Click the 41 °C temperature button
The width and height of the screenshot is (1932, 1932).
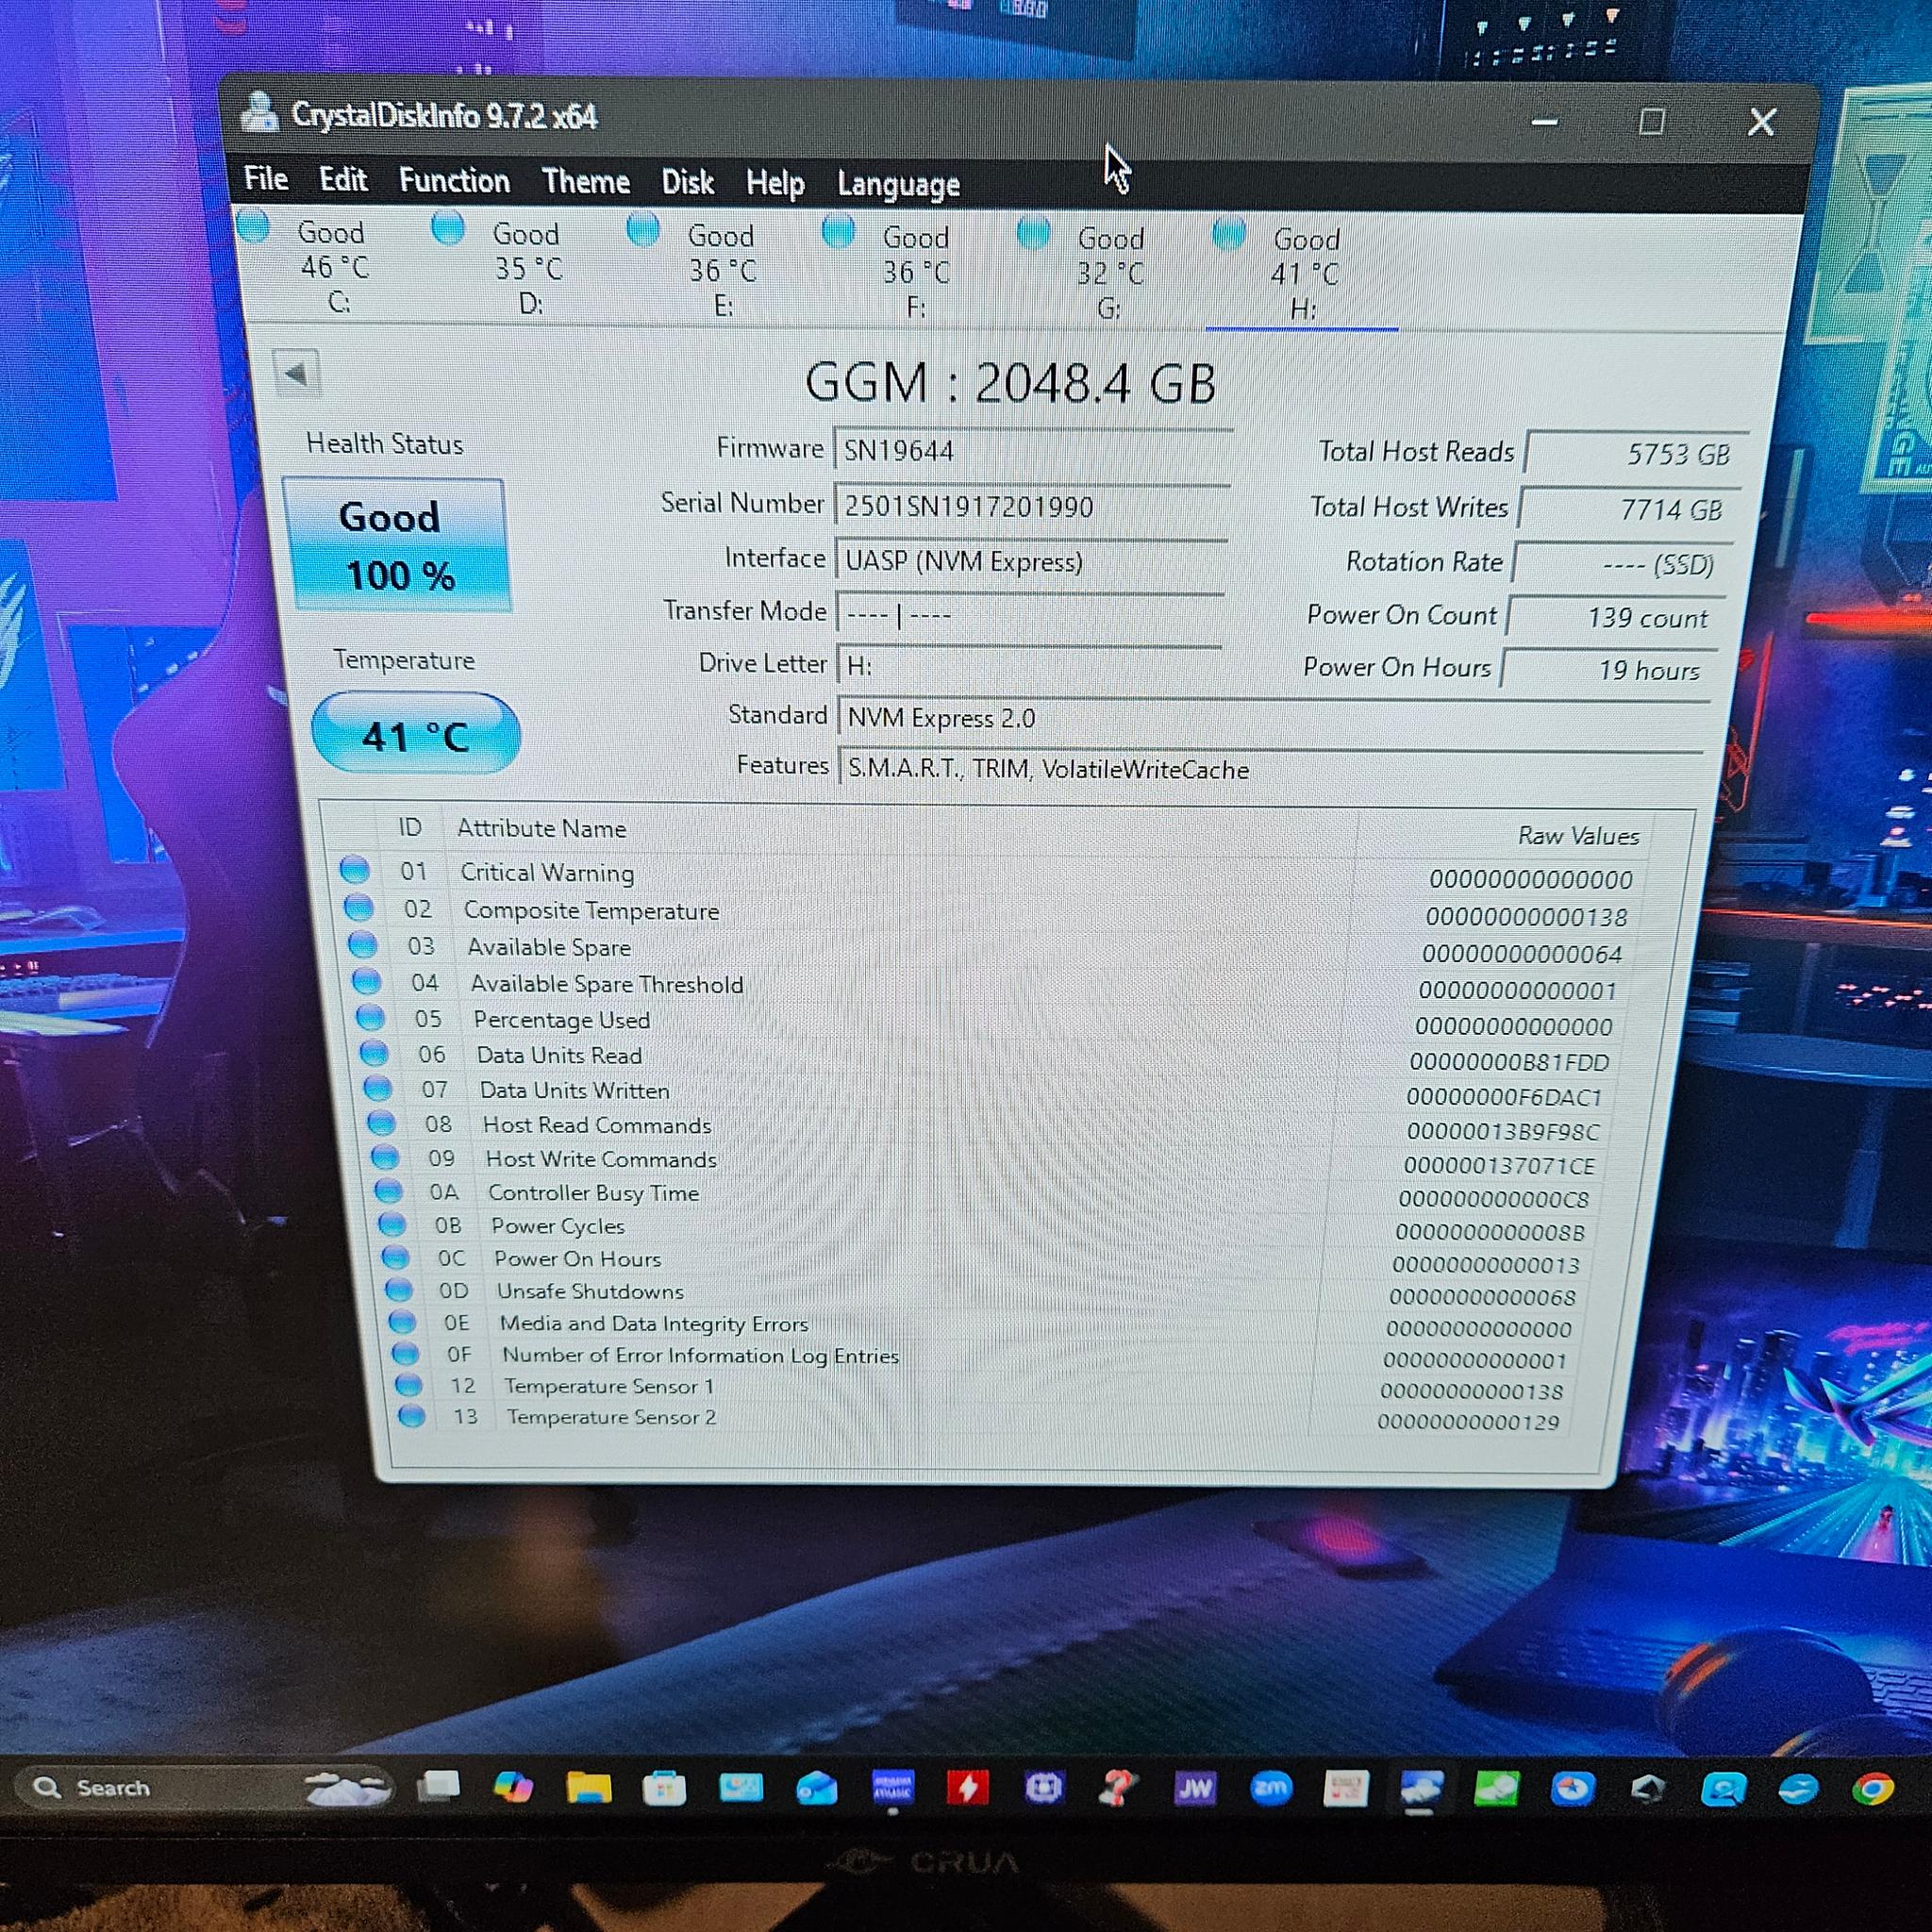[x=415, y=735]
